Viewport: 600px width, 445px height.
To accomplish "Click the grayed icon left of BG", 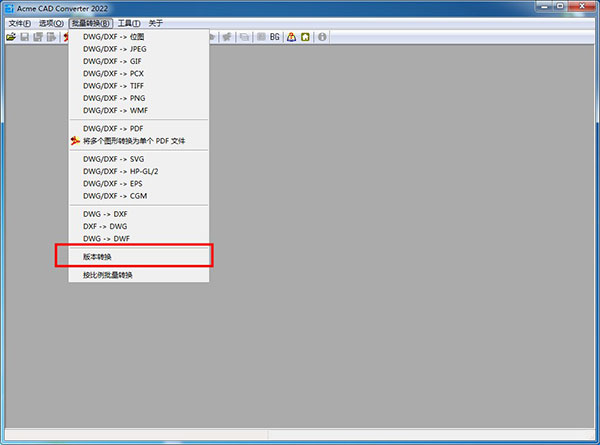I will pyautogui.click(x=261, y=37).
